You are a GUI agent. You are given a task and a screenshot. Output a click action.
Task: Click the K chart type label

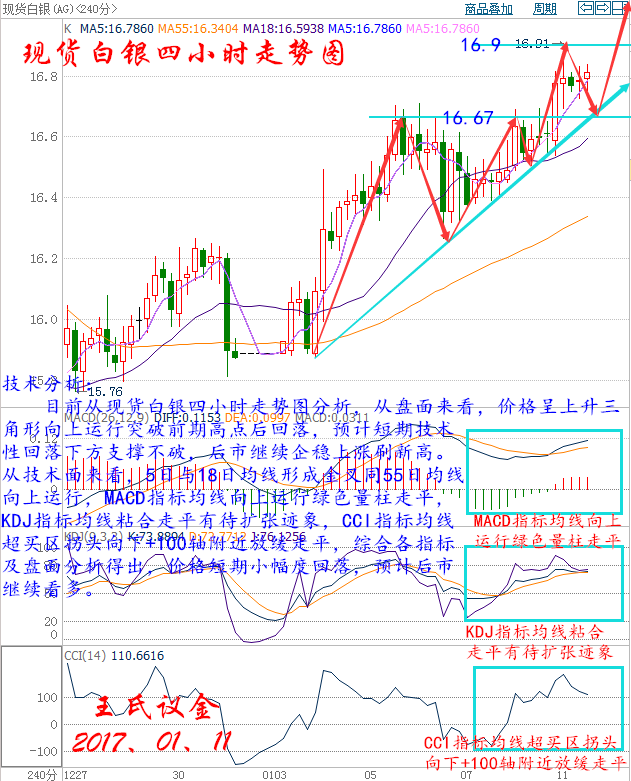[x=67, y=30]
